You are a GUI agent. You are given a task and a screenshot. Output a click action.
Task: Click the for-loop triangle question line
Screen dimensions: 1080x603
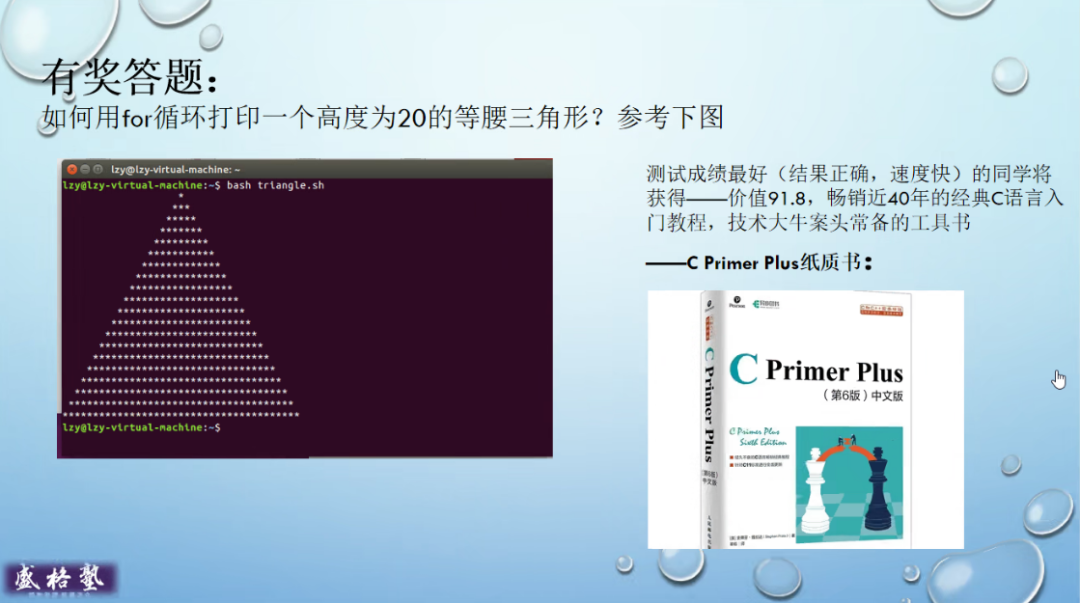(382, 117)
